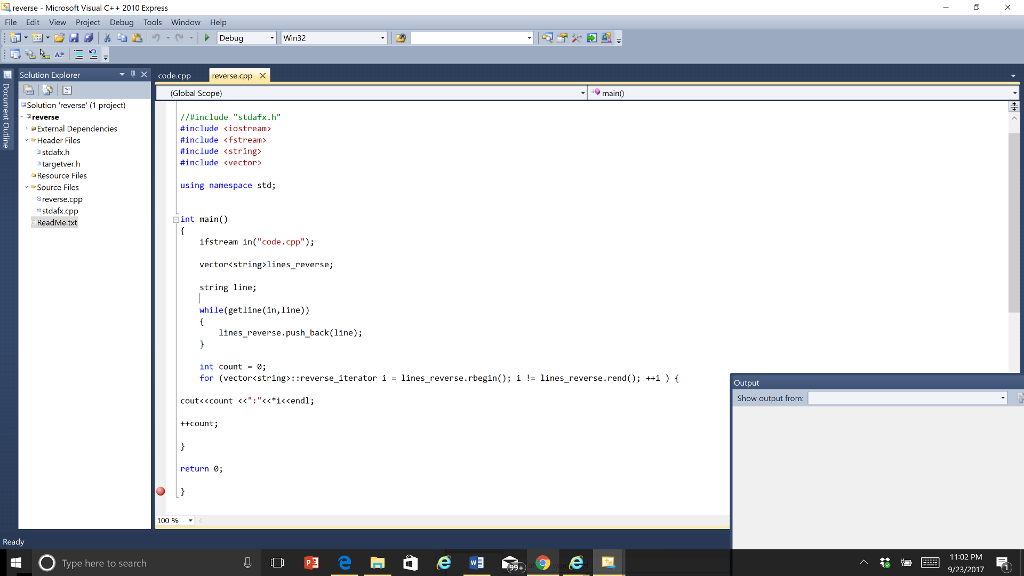
Task: Click the Display Quick Info icon
Action: point(44,54)
